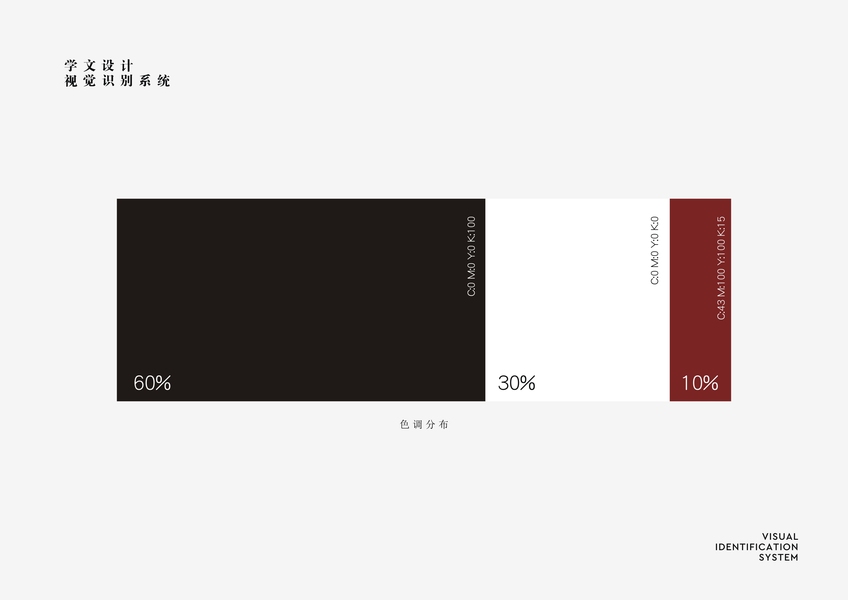Click the character 学 in the title
Image resolution: width=848 pixels, height=600 pixels.
click(70, 65)
